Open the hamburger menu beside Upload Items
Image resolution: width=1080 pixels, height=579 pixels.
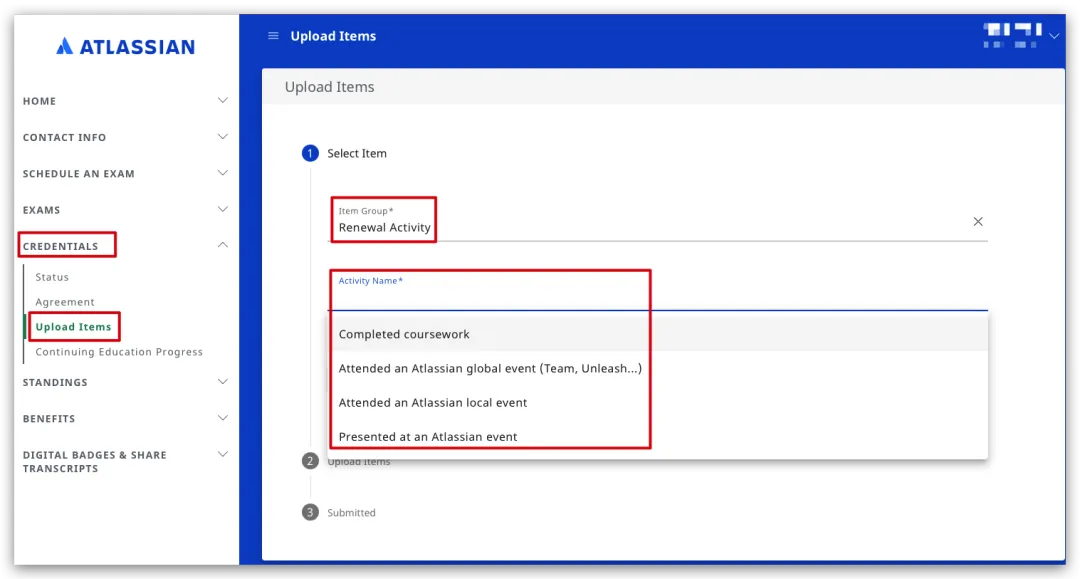pyautogui.click(x=273, y=36)
